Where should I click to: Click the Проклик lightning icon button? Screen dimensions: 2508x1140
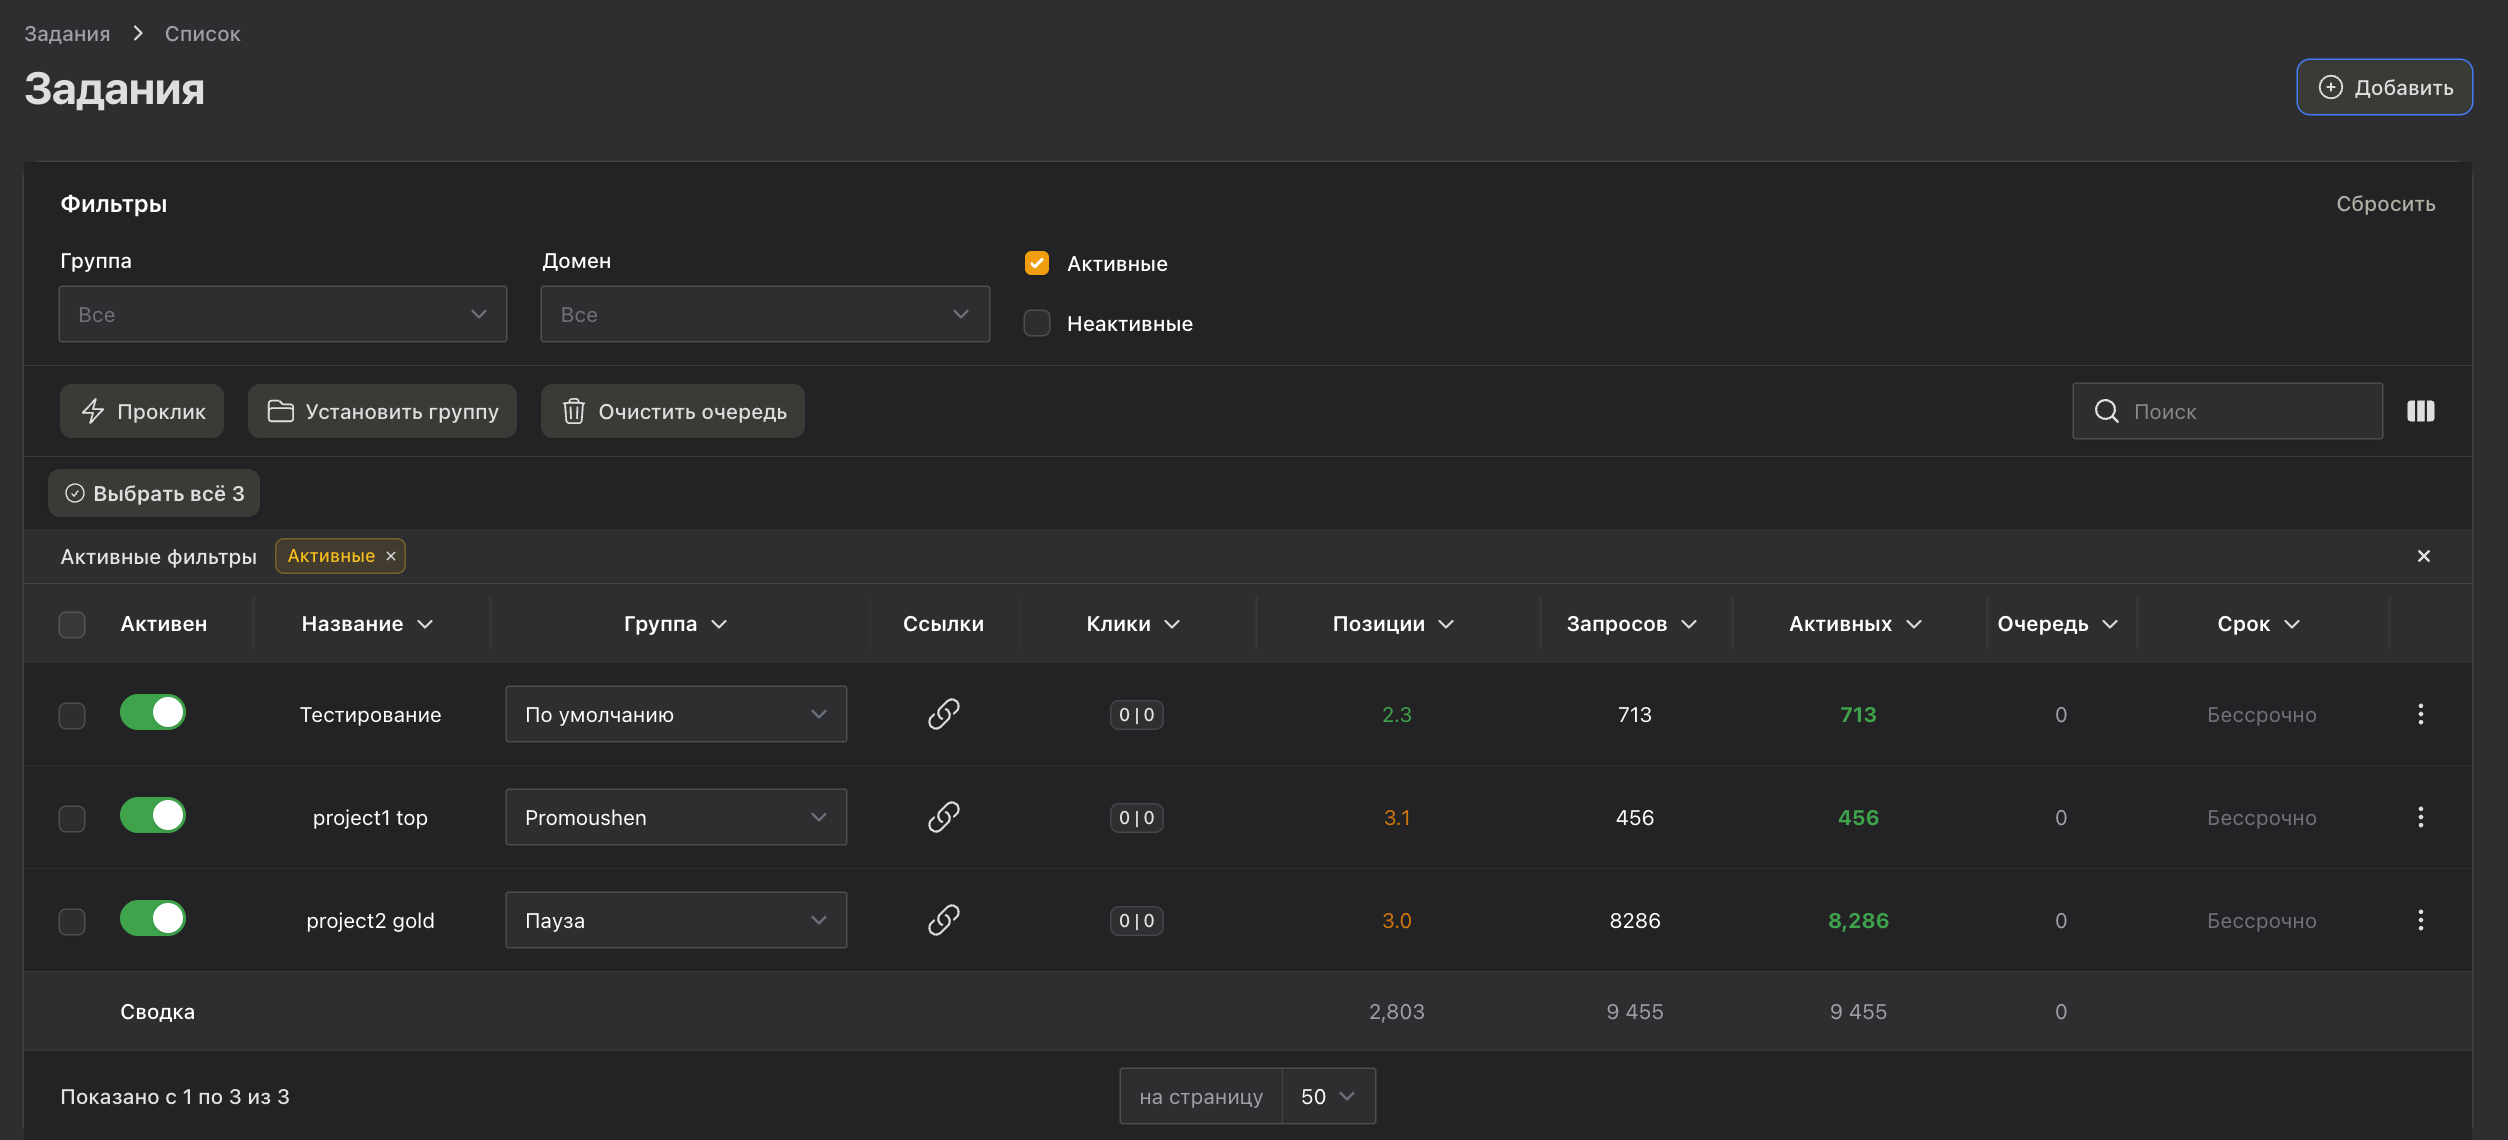pos(93,410)
